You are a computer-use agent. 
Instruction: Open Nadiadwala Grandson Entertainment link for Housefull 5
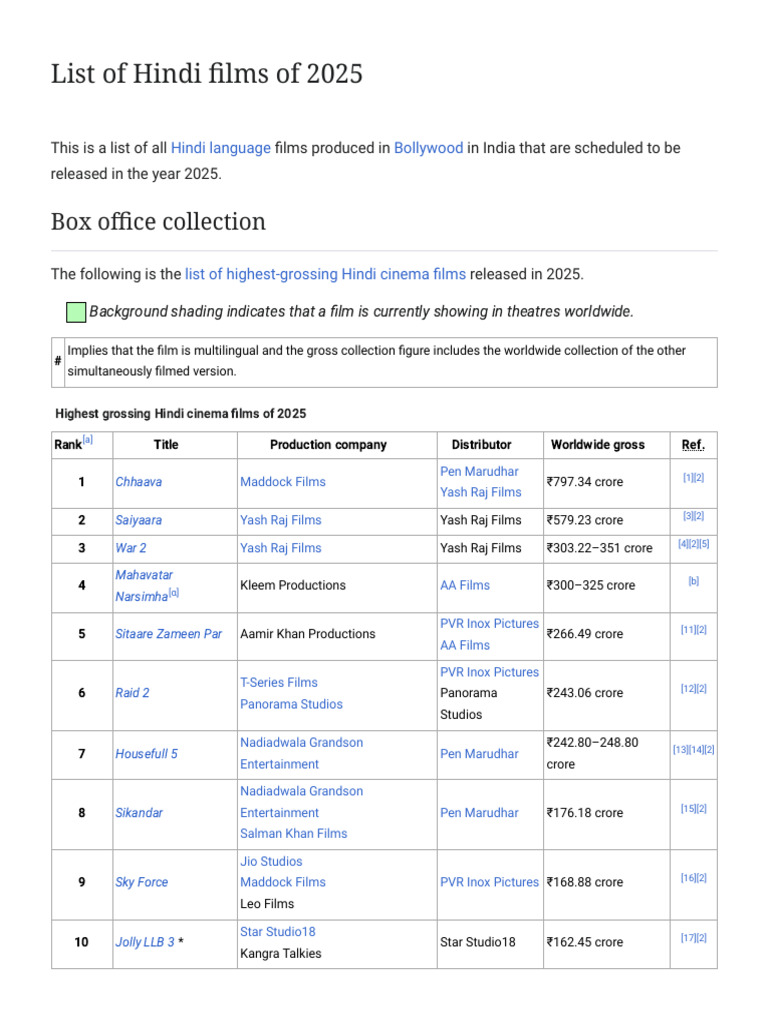pos(302,754)
